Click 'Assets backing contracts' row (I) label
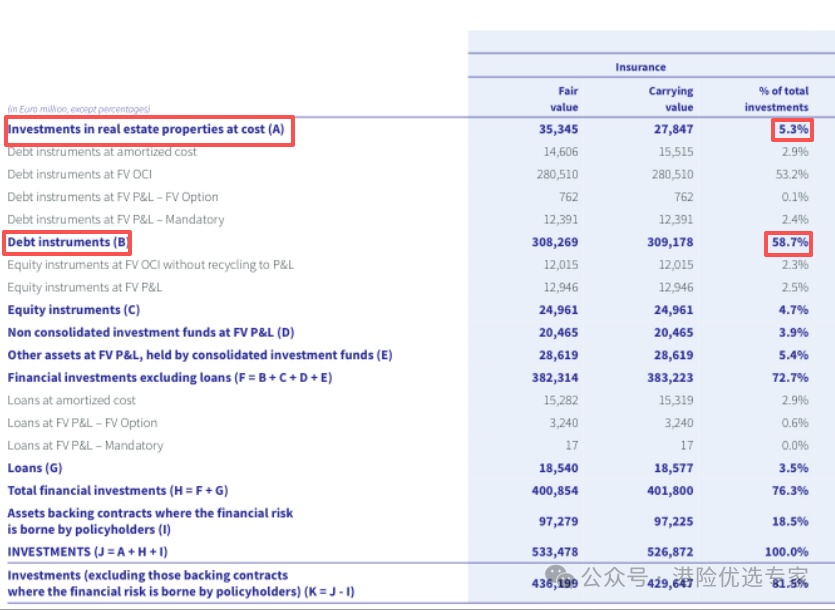835x610 pixels. click(150, 521)
